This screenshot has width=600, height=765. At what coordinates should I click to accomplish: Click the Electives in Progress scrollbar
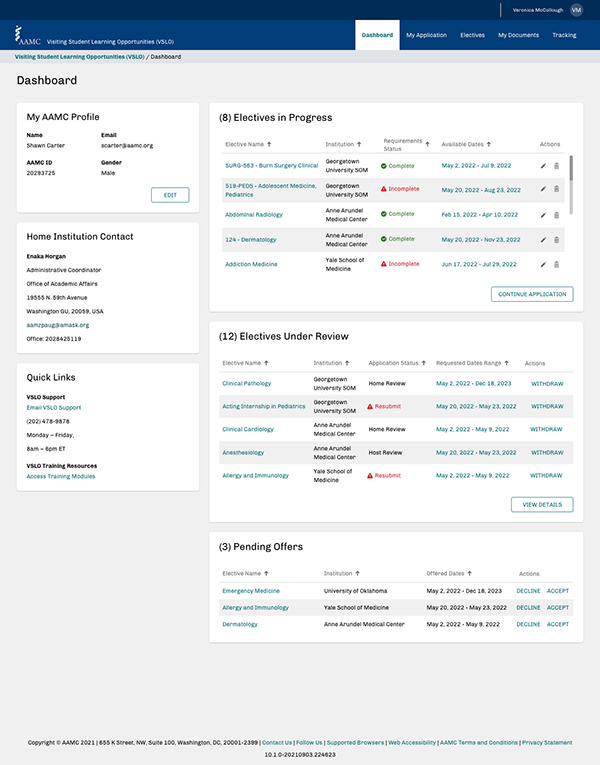coord(571,168)
